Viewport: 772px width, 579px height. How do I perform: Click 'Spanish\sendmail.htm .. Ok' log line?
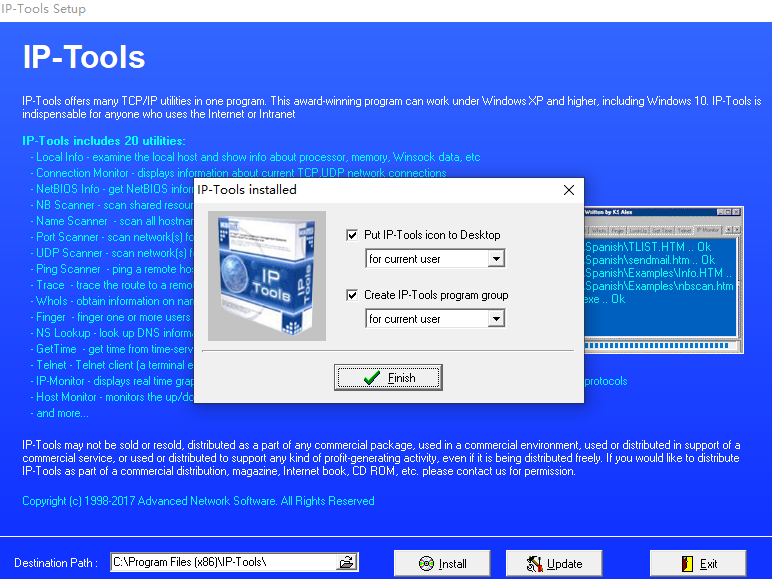tap(650, 260)
